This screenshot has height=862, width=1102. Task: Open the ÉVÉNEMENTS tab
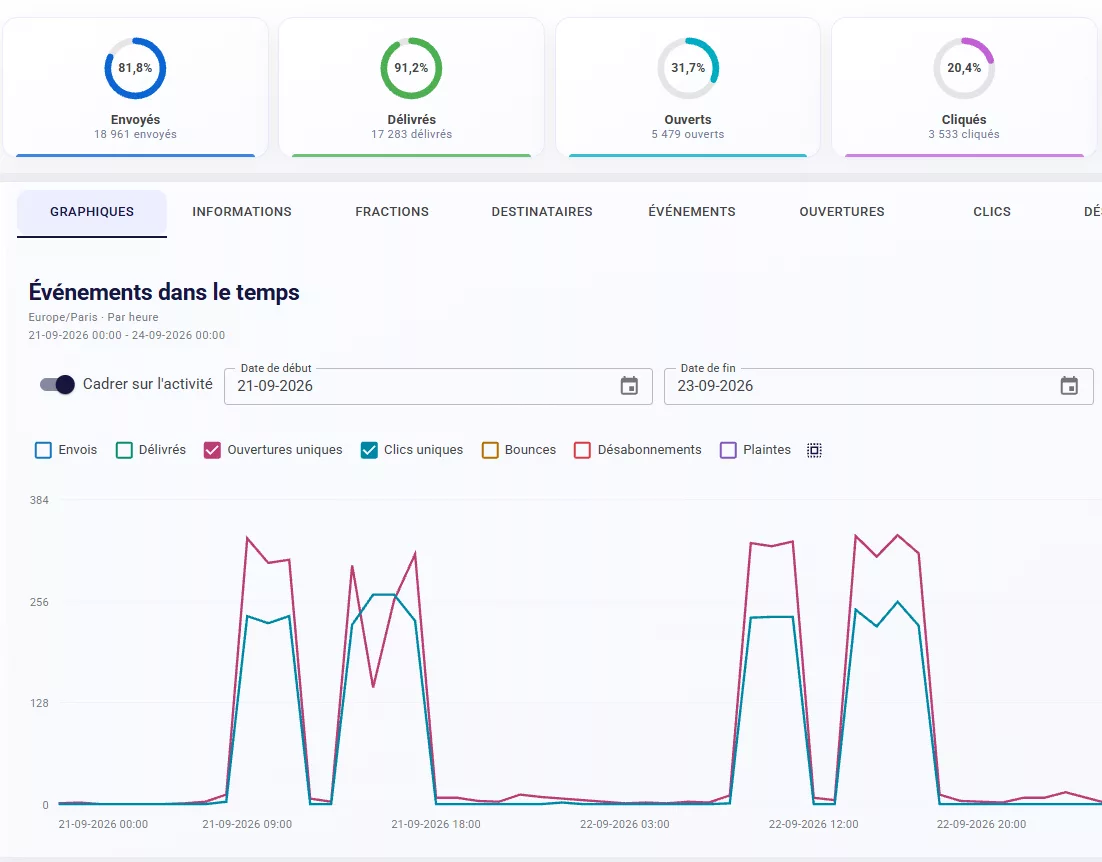pos(692,212)
